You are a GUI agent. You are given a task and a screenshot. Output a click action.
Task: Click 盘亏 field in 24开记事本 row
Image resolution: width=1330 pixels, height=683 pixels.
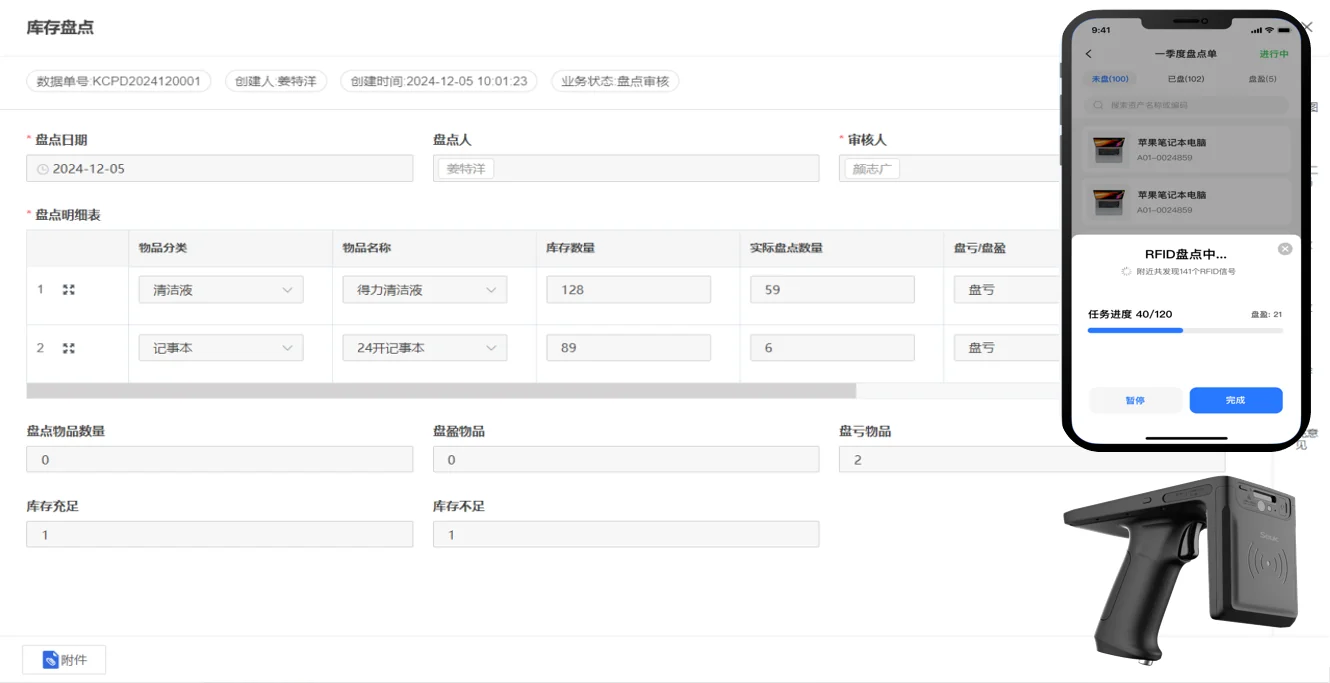1008,348
